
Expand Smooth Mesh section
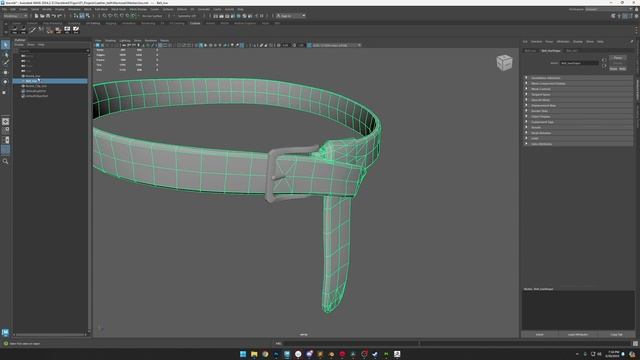click(x=578, y=100)
